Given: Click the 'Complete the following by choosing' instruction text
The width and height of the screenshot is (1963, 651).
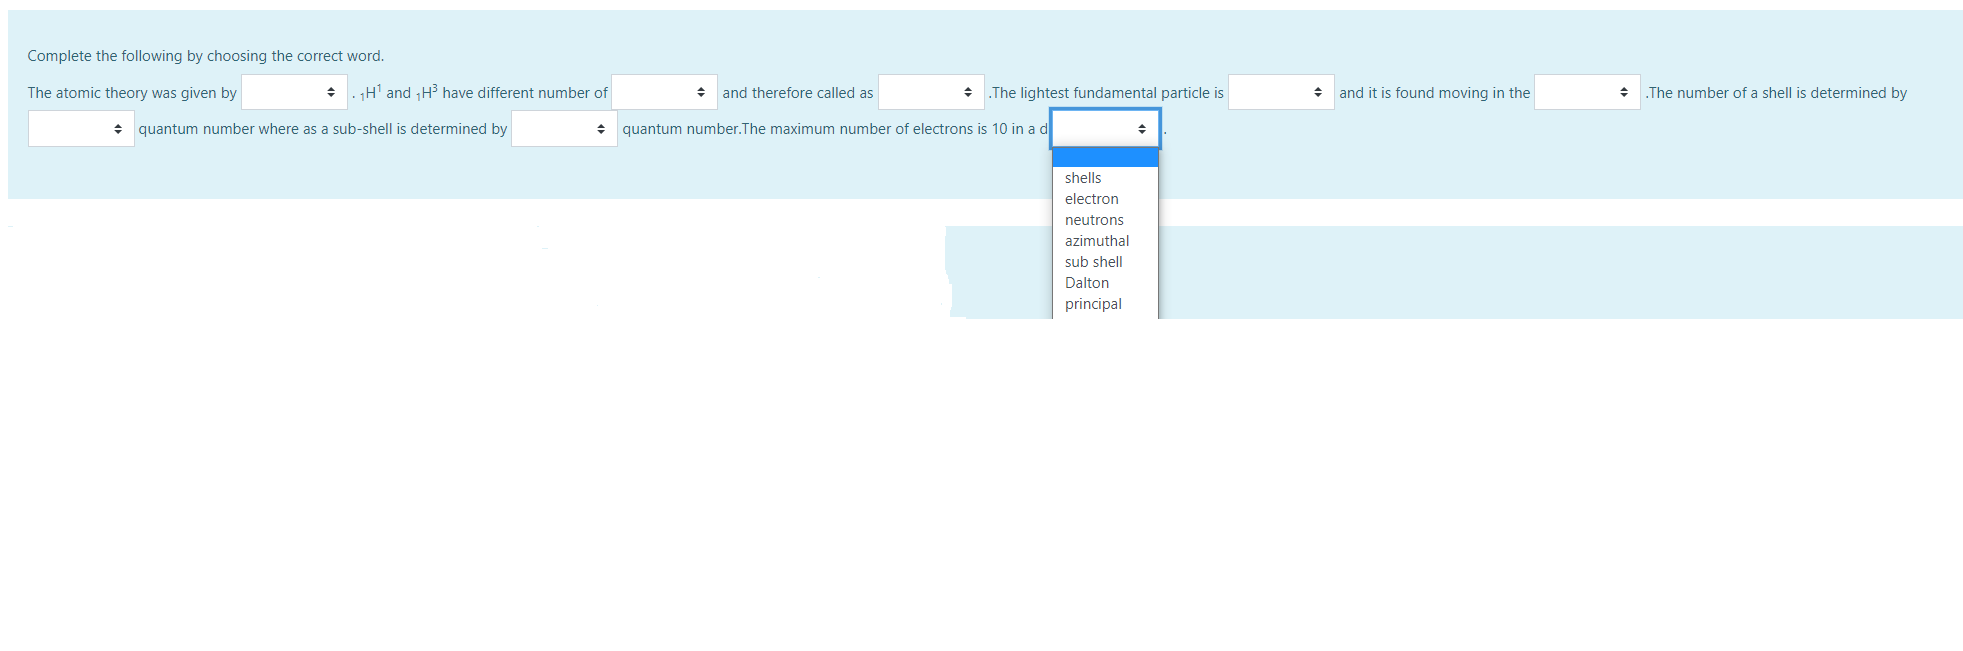Looking at the screenshot, I should [206, 56].
